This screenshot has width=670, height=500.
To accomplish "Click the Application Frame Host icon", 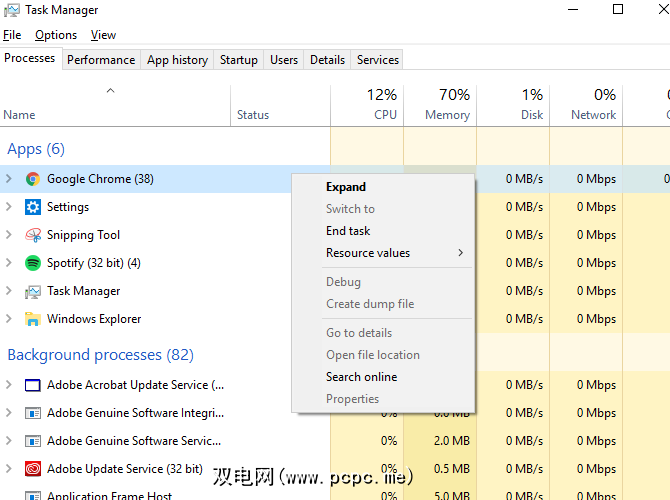I will 33,496.
